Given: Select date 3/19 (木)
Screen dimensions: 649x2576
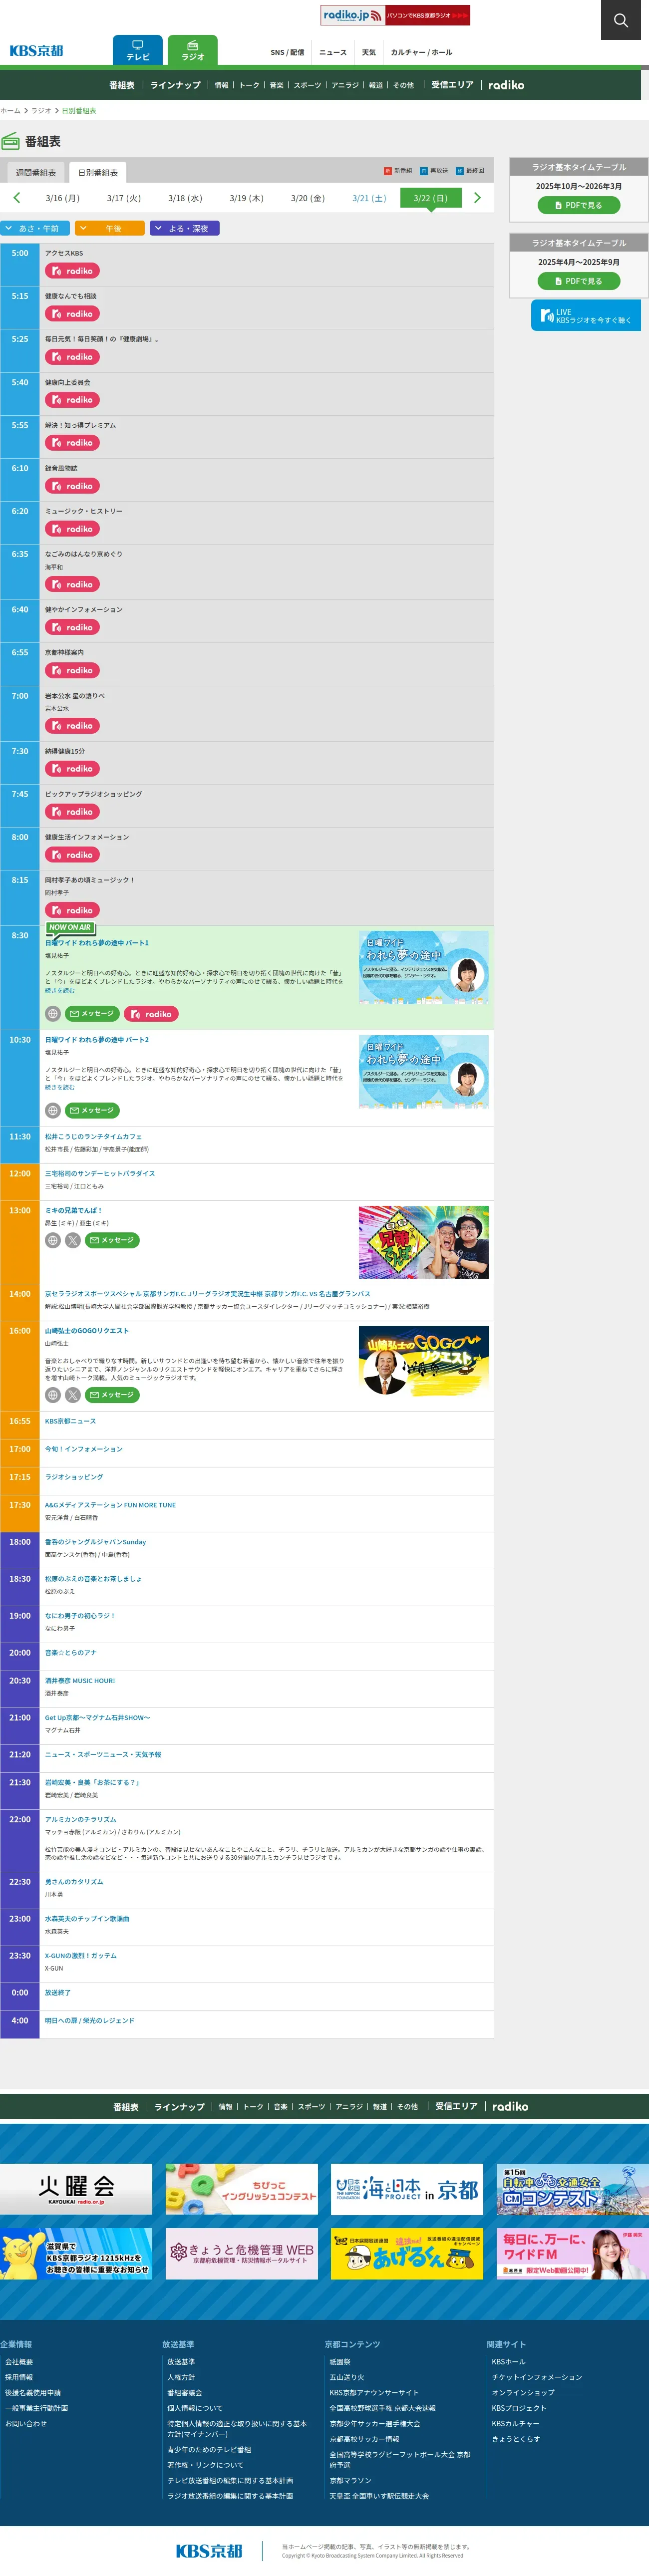Looking at the screenshot, I should [x=246, y=198].
